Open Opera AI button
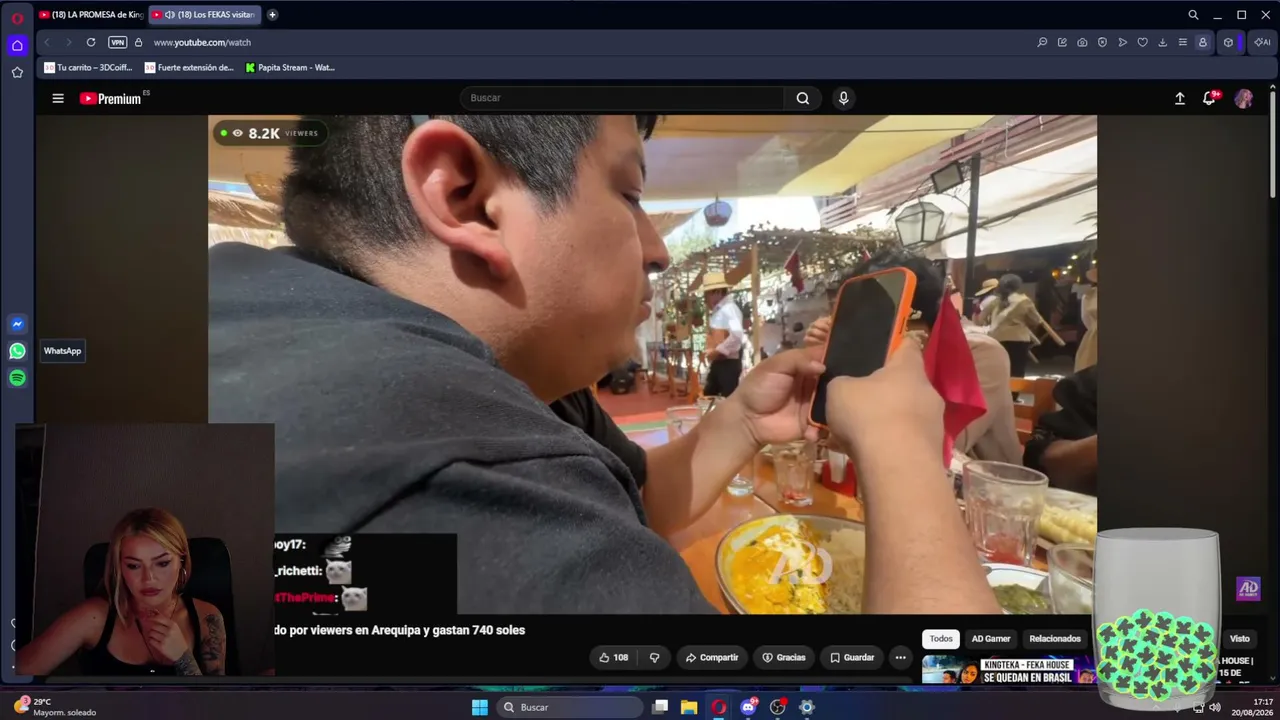The height and width of the screenshot is (720, 1280). point(1263,42)
